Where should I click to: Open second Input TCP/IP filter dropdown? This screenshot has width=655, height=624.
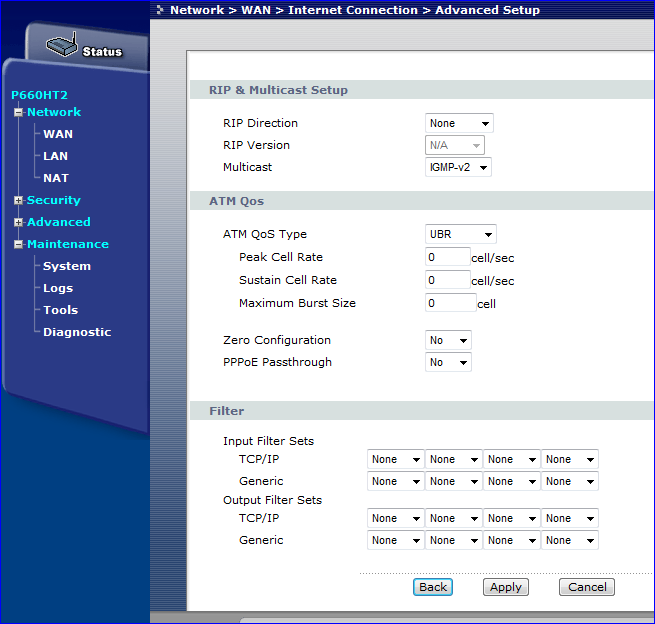pyautogui.click(x=454, y=459)
